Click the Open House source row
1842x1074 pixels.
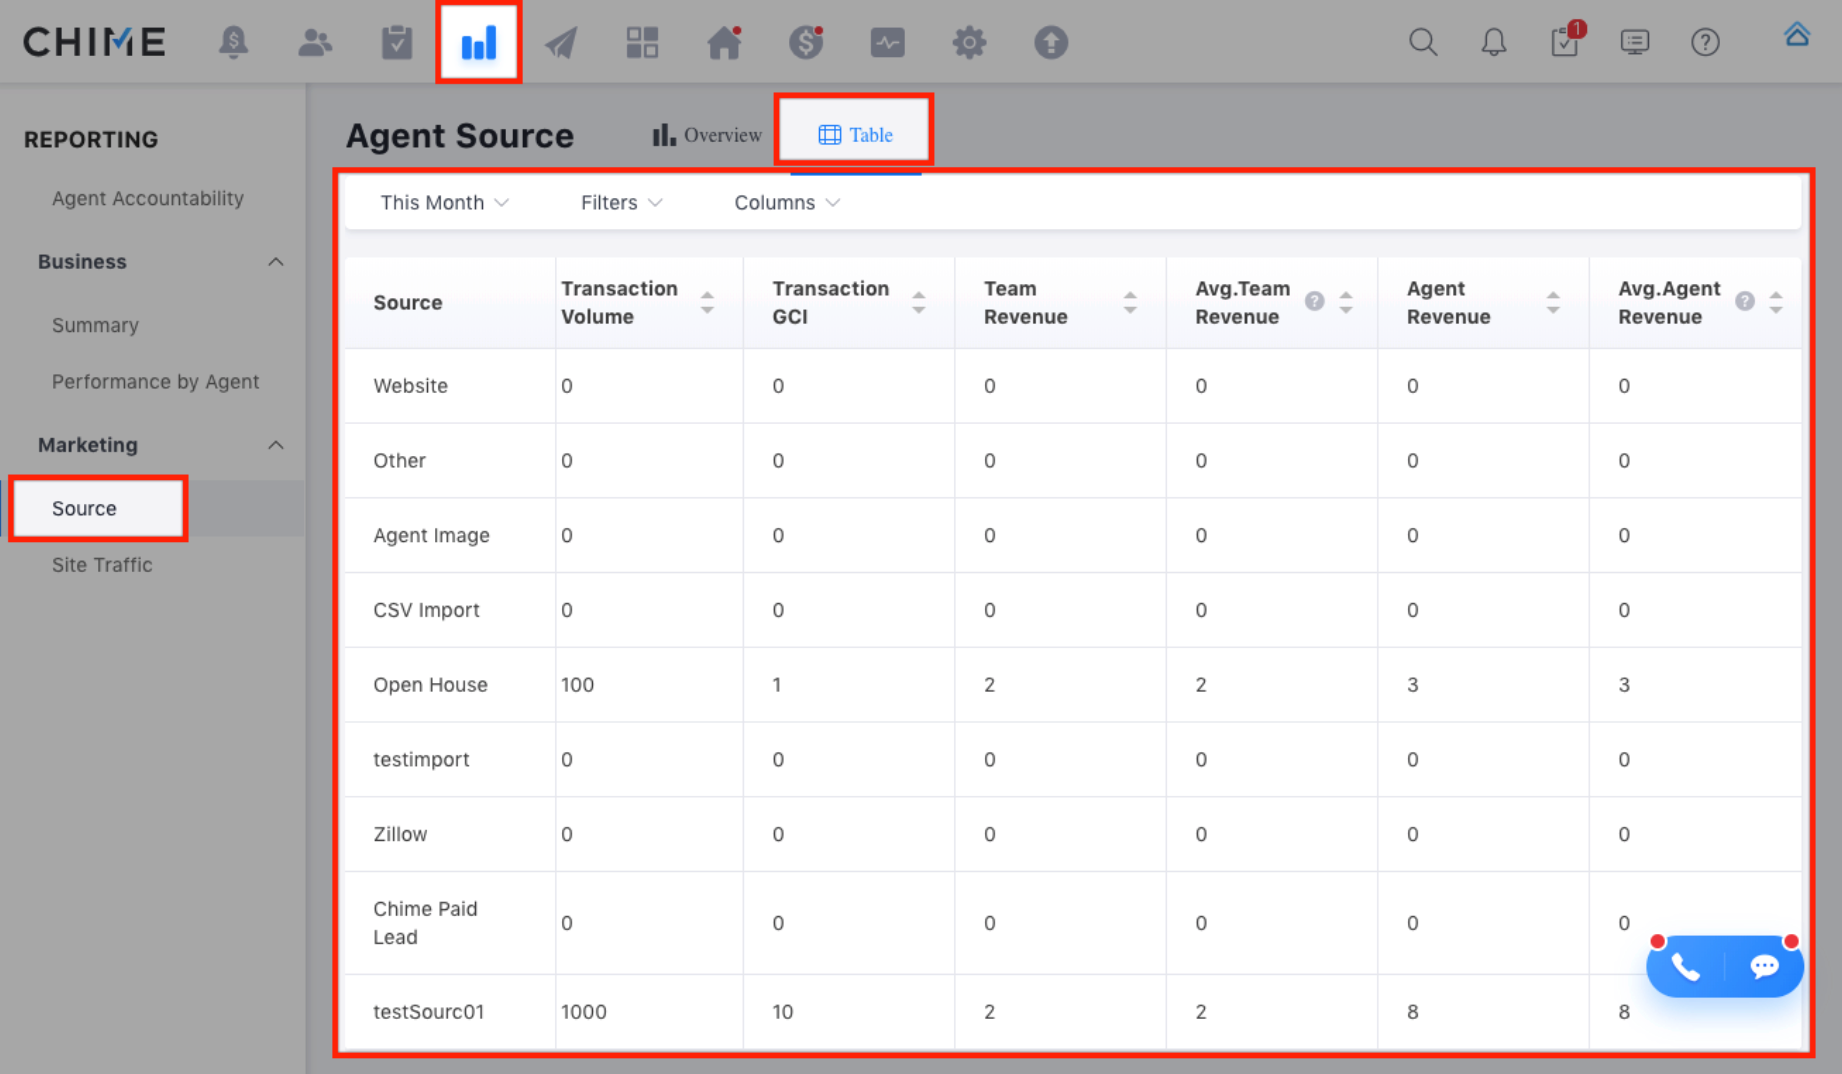point(1073,685)
